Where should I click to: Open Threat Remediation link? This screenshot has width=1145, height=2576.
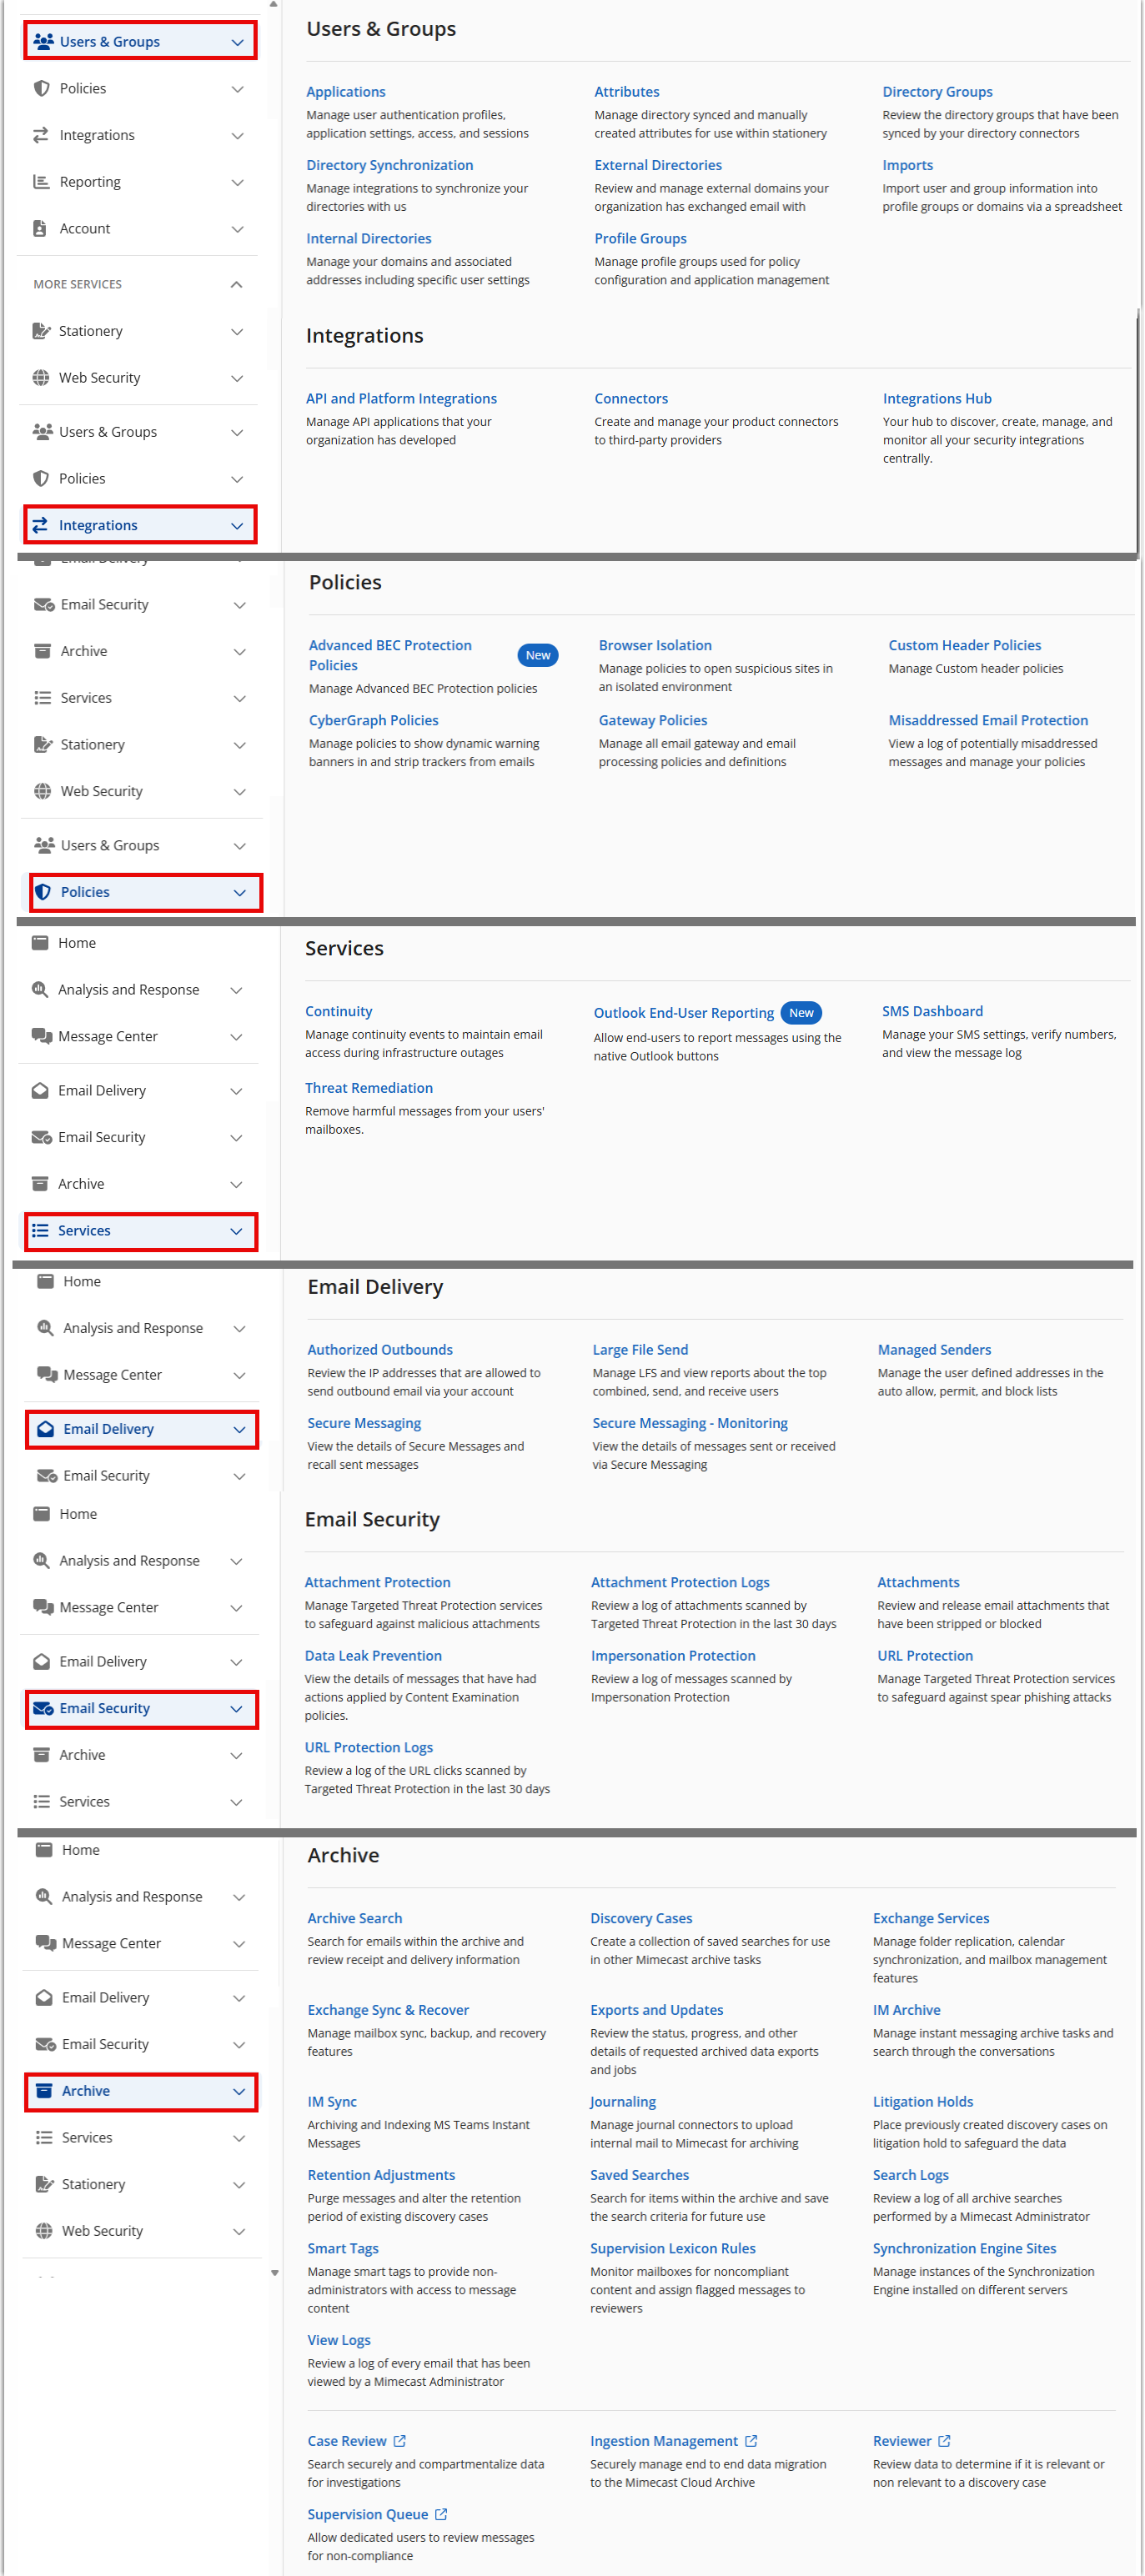[369, 1088]
